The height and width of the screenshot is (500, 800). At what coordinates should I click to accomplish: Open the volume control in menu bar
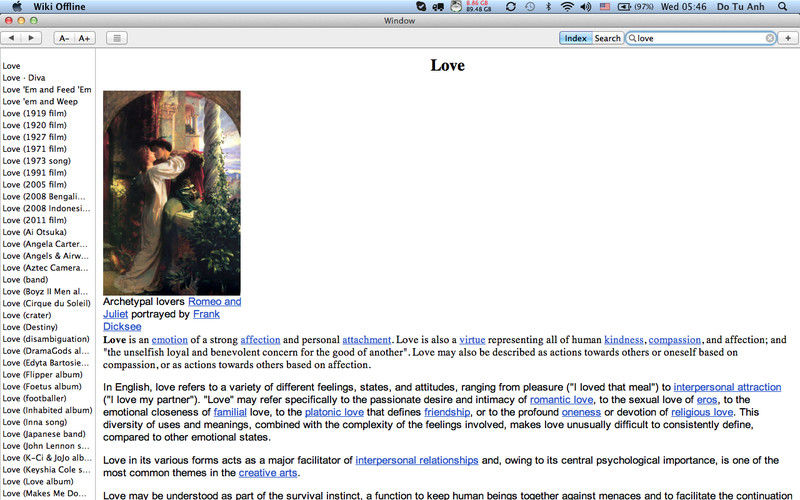pyautogui.click(x=586, y=7)
